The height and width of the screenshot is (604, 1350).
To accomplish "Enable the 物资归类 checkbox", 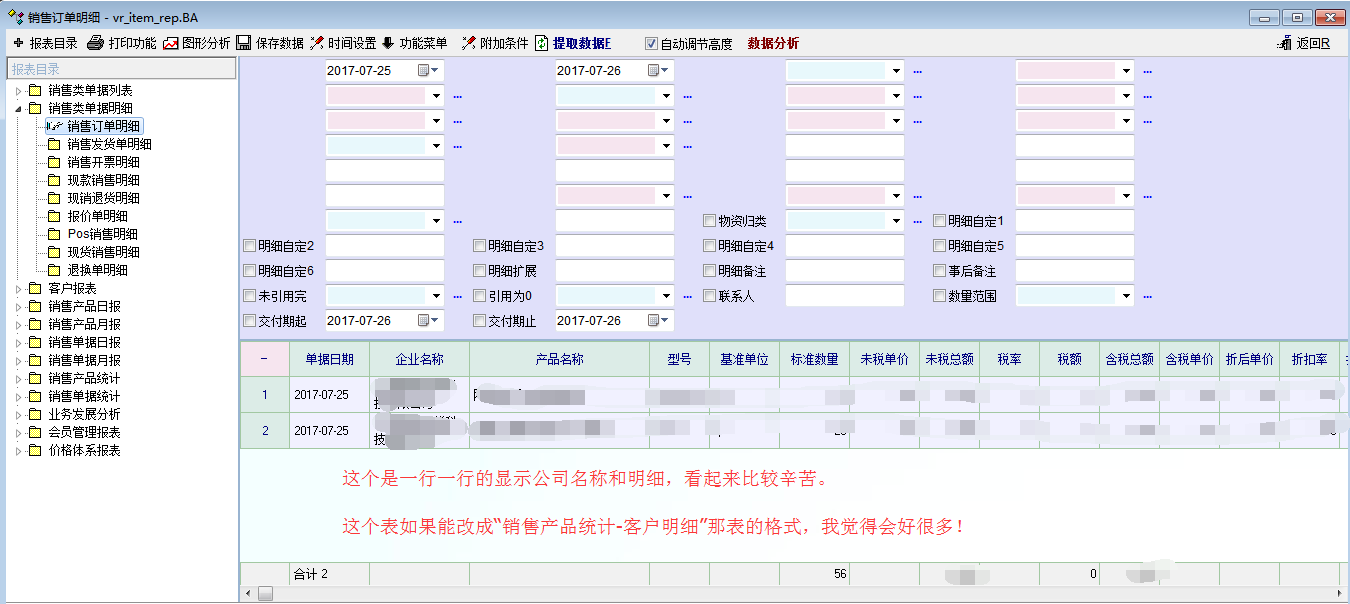I will tap(710, 221).
